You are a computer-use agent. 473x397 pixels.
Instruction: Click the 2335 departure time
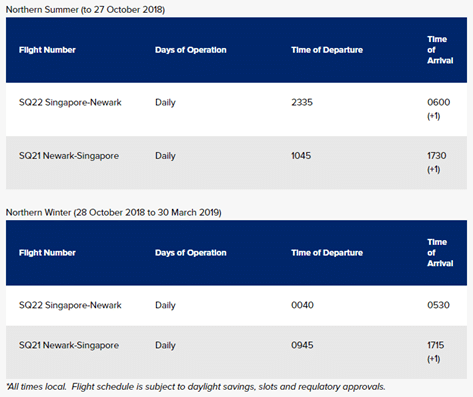tap(302, 102)
